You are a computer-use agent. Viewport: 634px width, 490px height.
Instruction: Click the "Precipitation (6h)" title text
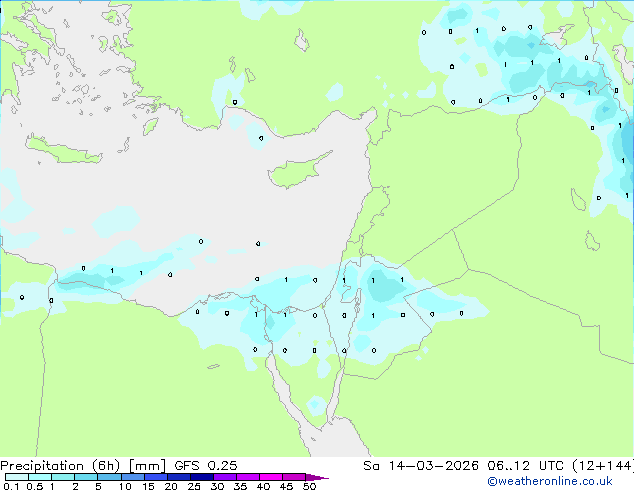[x=60, y=466]
